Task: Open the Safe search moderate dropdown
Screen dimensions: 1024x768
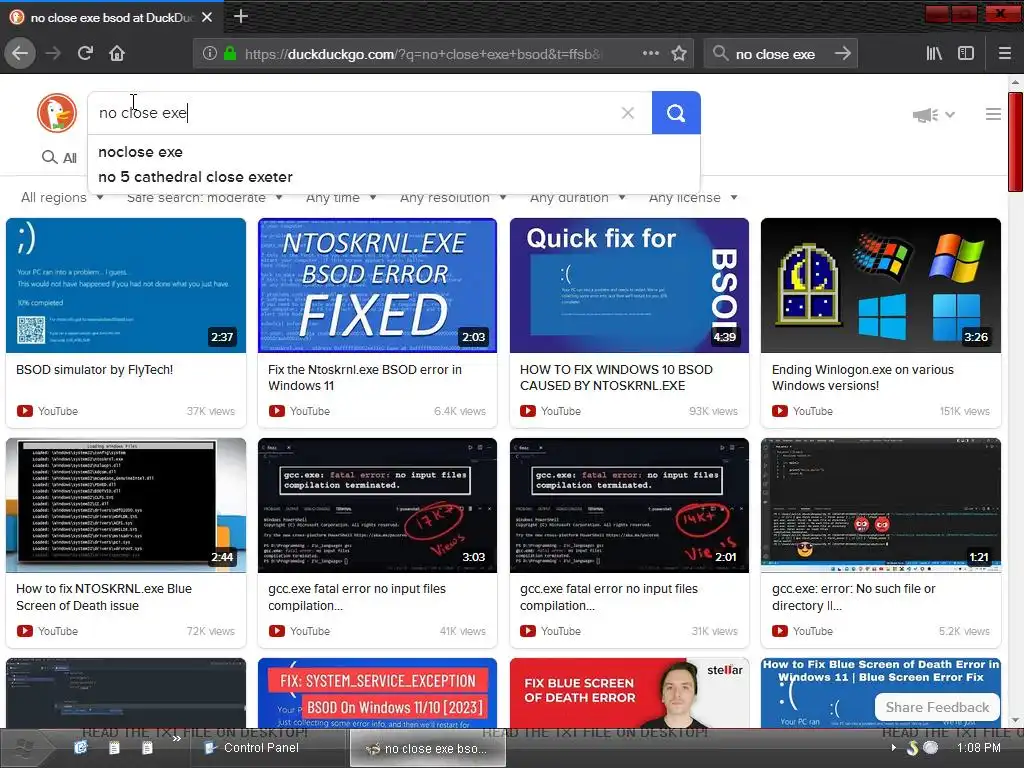Action: [x=204, y=197]
